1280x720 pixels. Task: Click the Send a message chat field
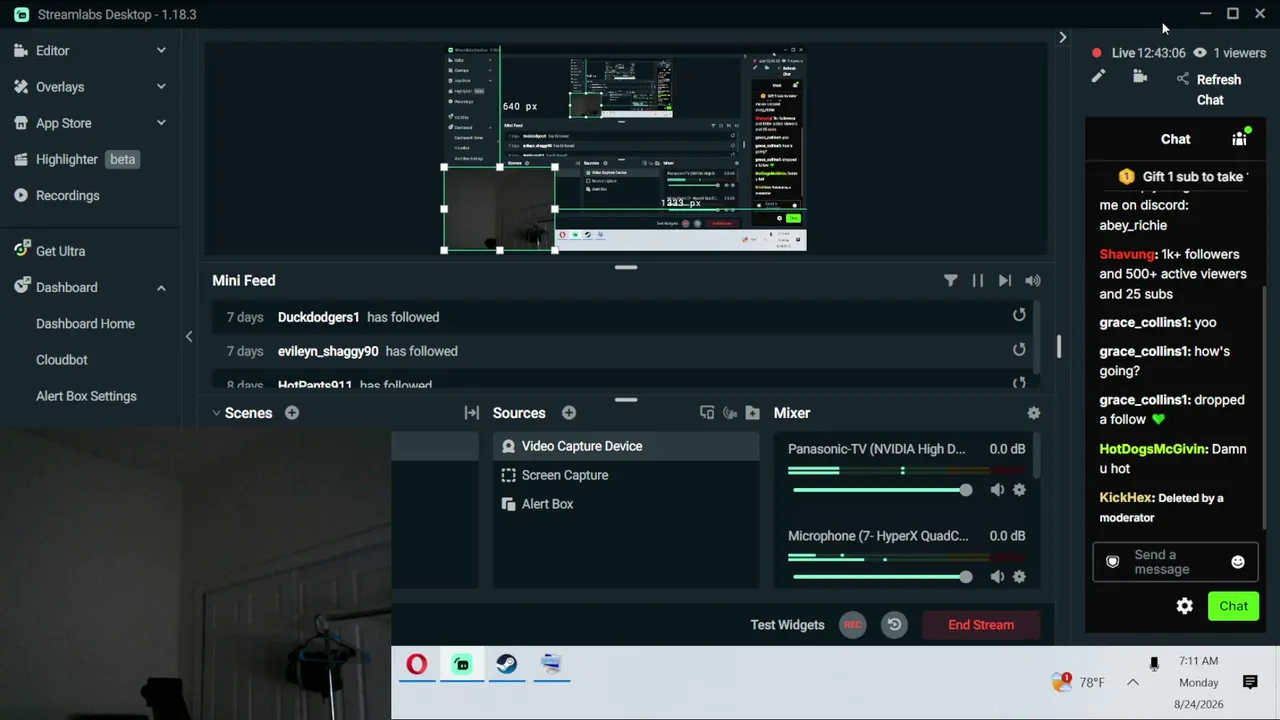point(1175,562)
